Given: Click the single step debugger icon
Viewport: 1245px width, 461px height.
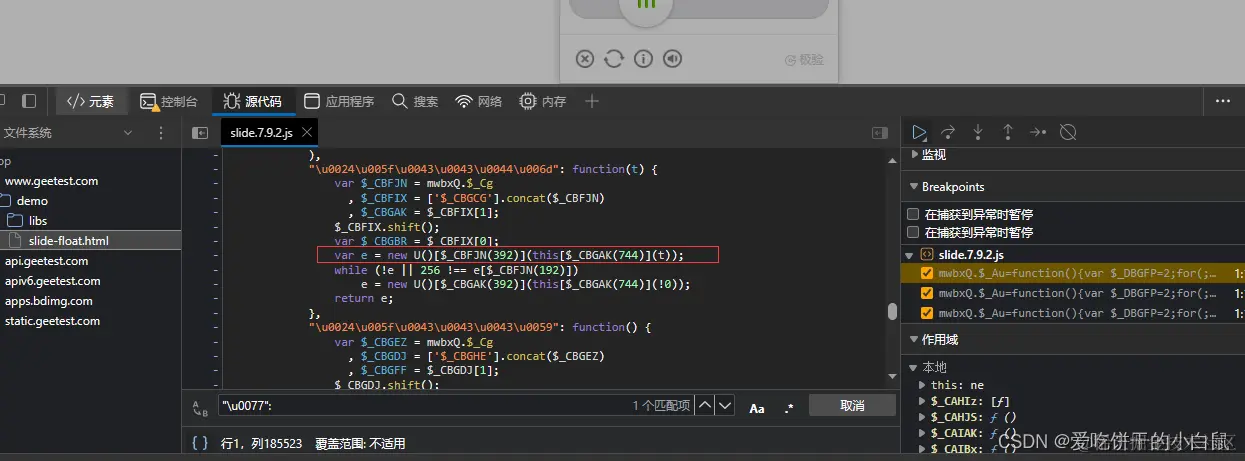Looking at the screenshot, I should (x=1038, y=132).
